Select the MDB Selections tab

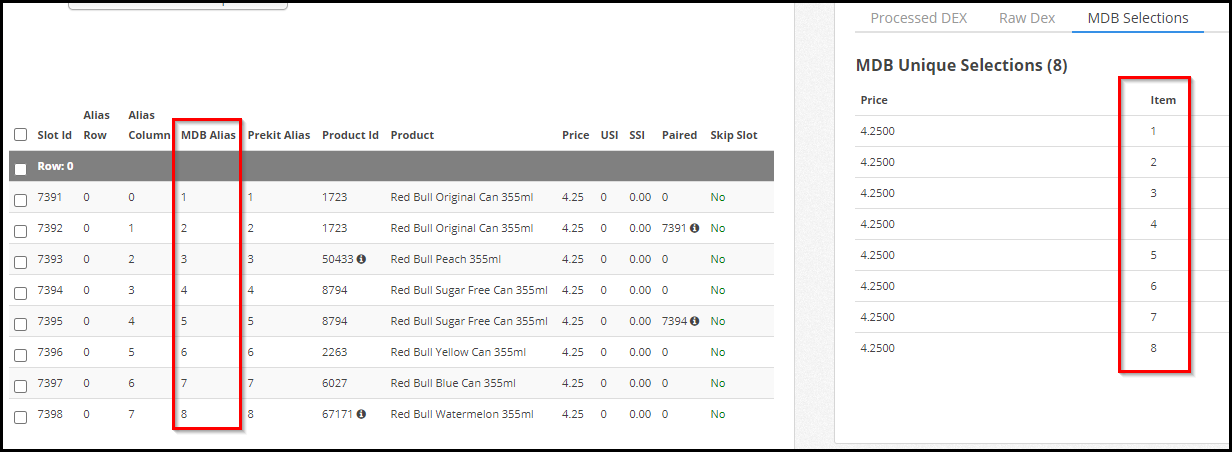(1138, 18)
